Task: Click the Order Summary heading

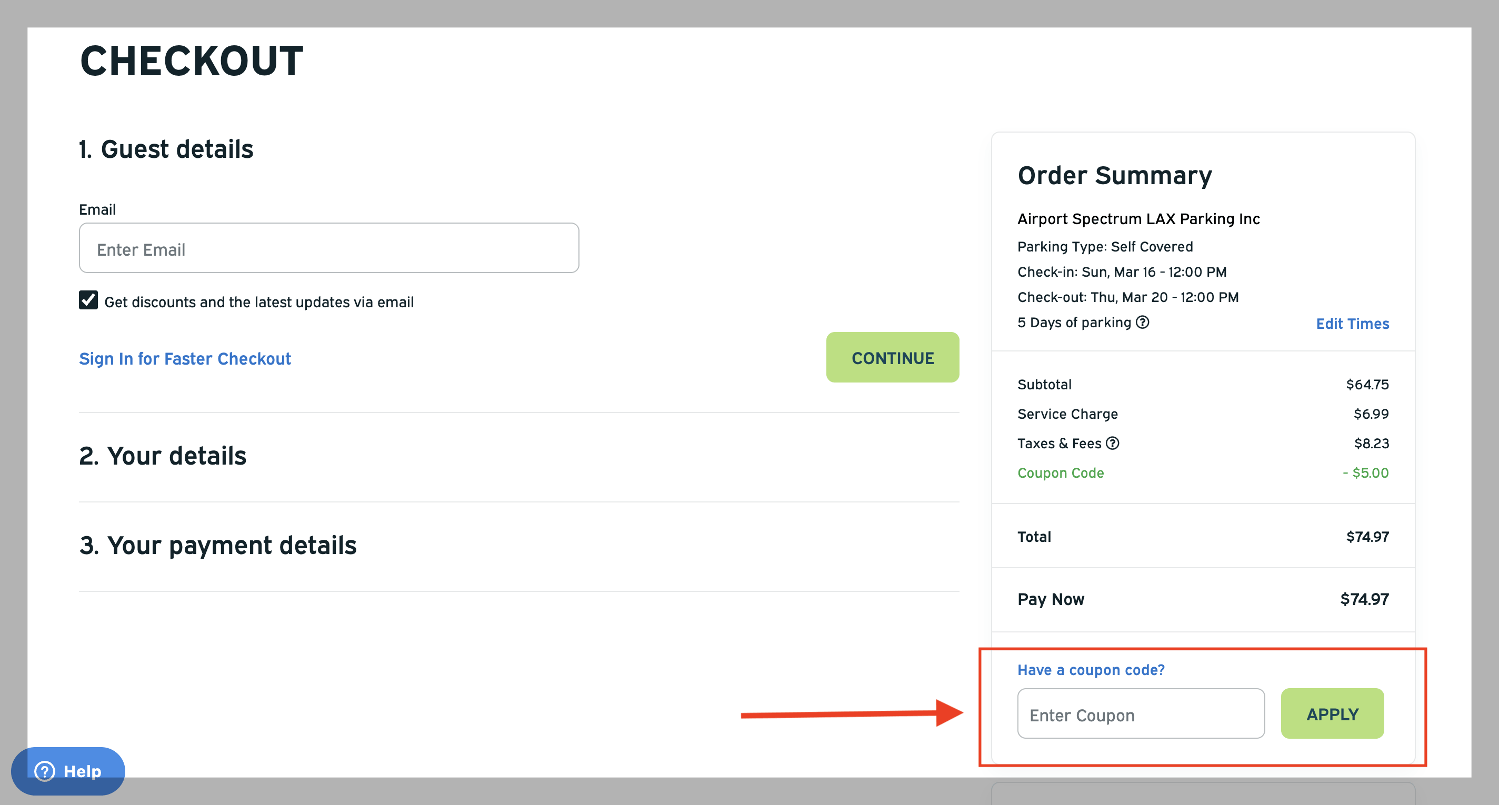Action: (1114, 176)
